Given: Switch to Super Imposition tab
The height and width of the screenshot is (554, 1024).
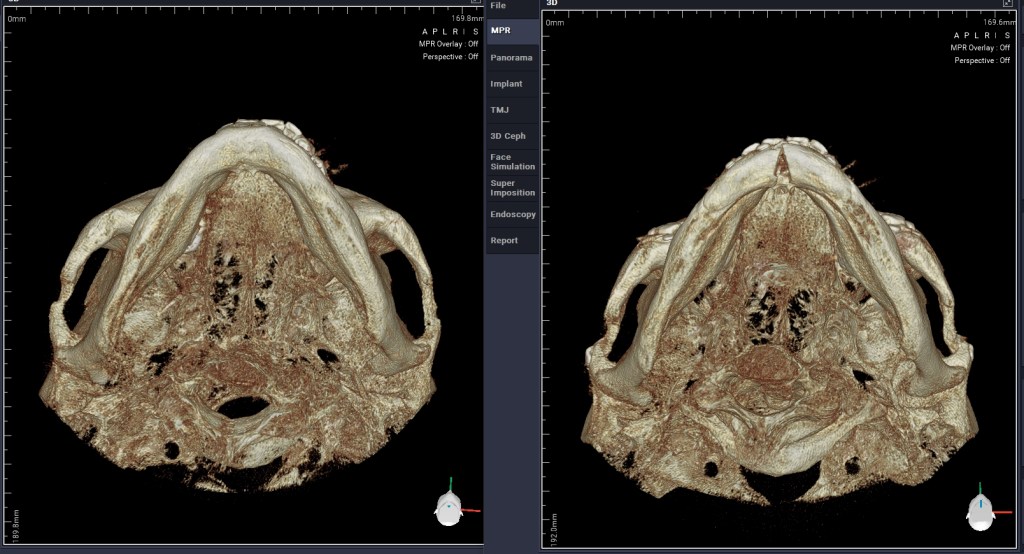Looking at the screenshot, I should (512, 188).
